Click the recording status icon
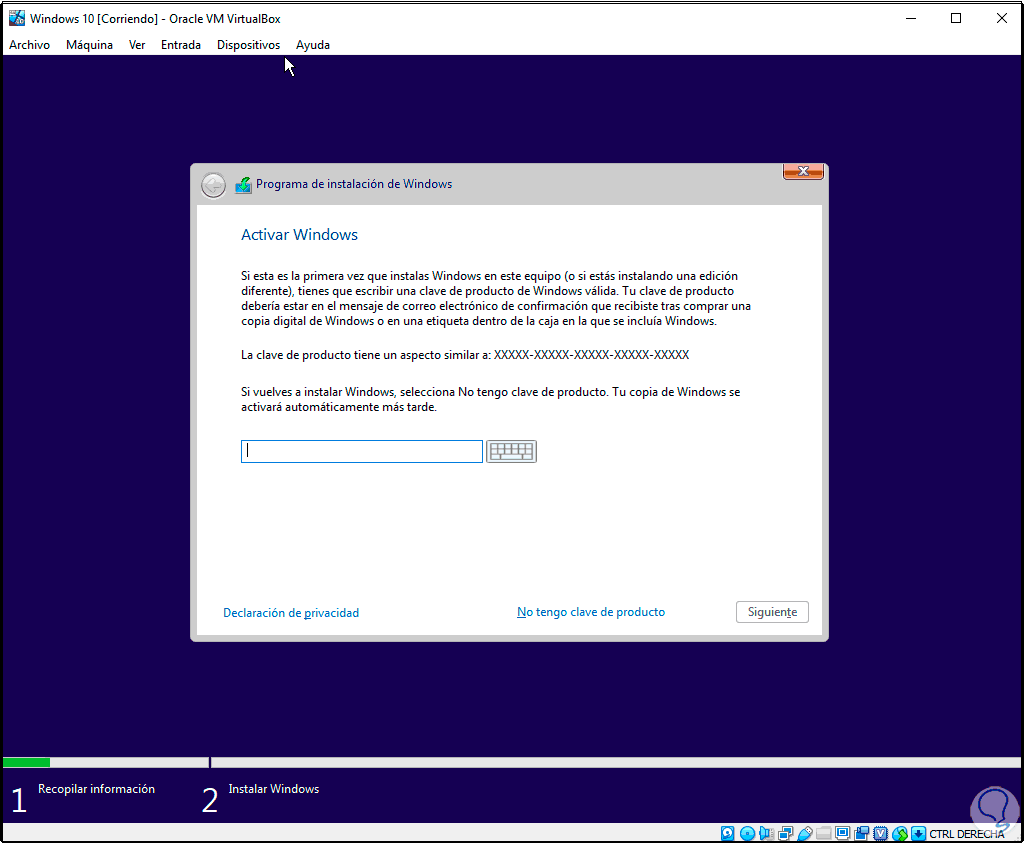The height and width of the screenshot is (844, 1024). (x=862, y=834)
